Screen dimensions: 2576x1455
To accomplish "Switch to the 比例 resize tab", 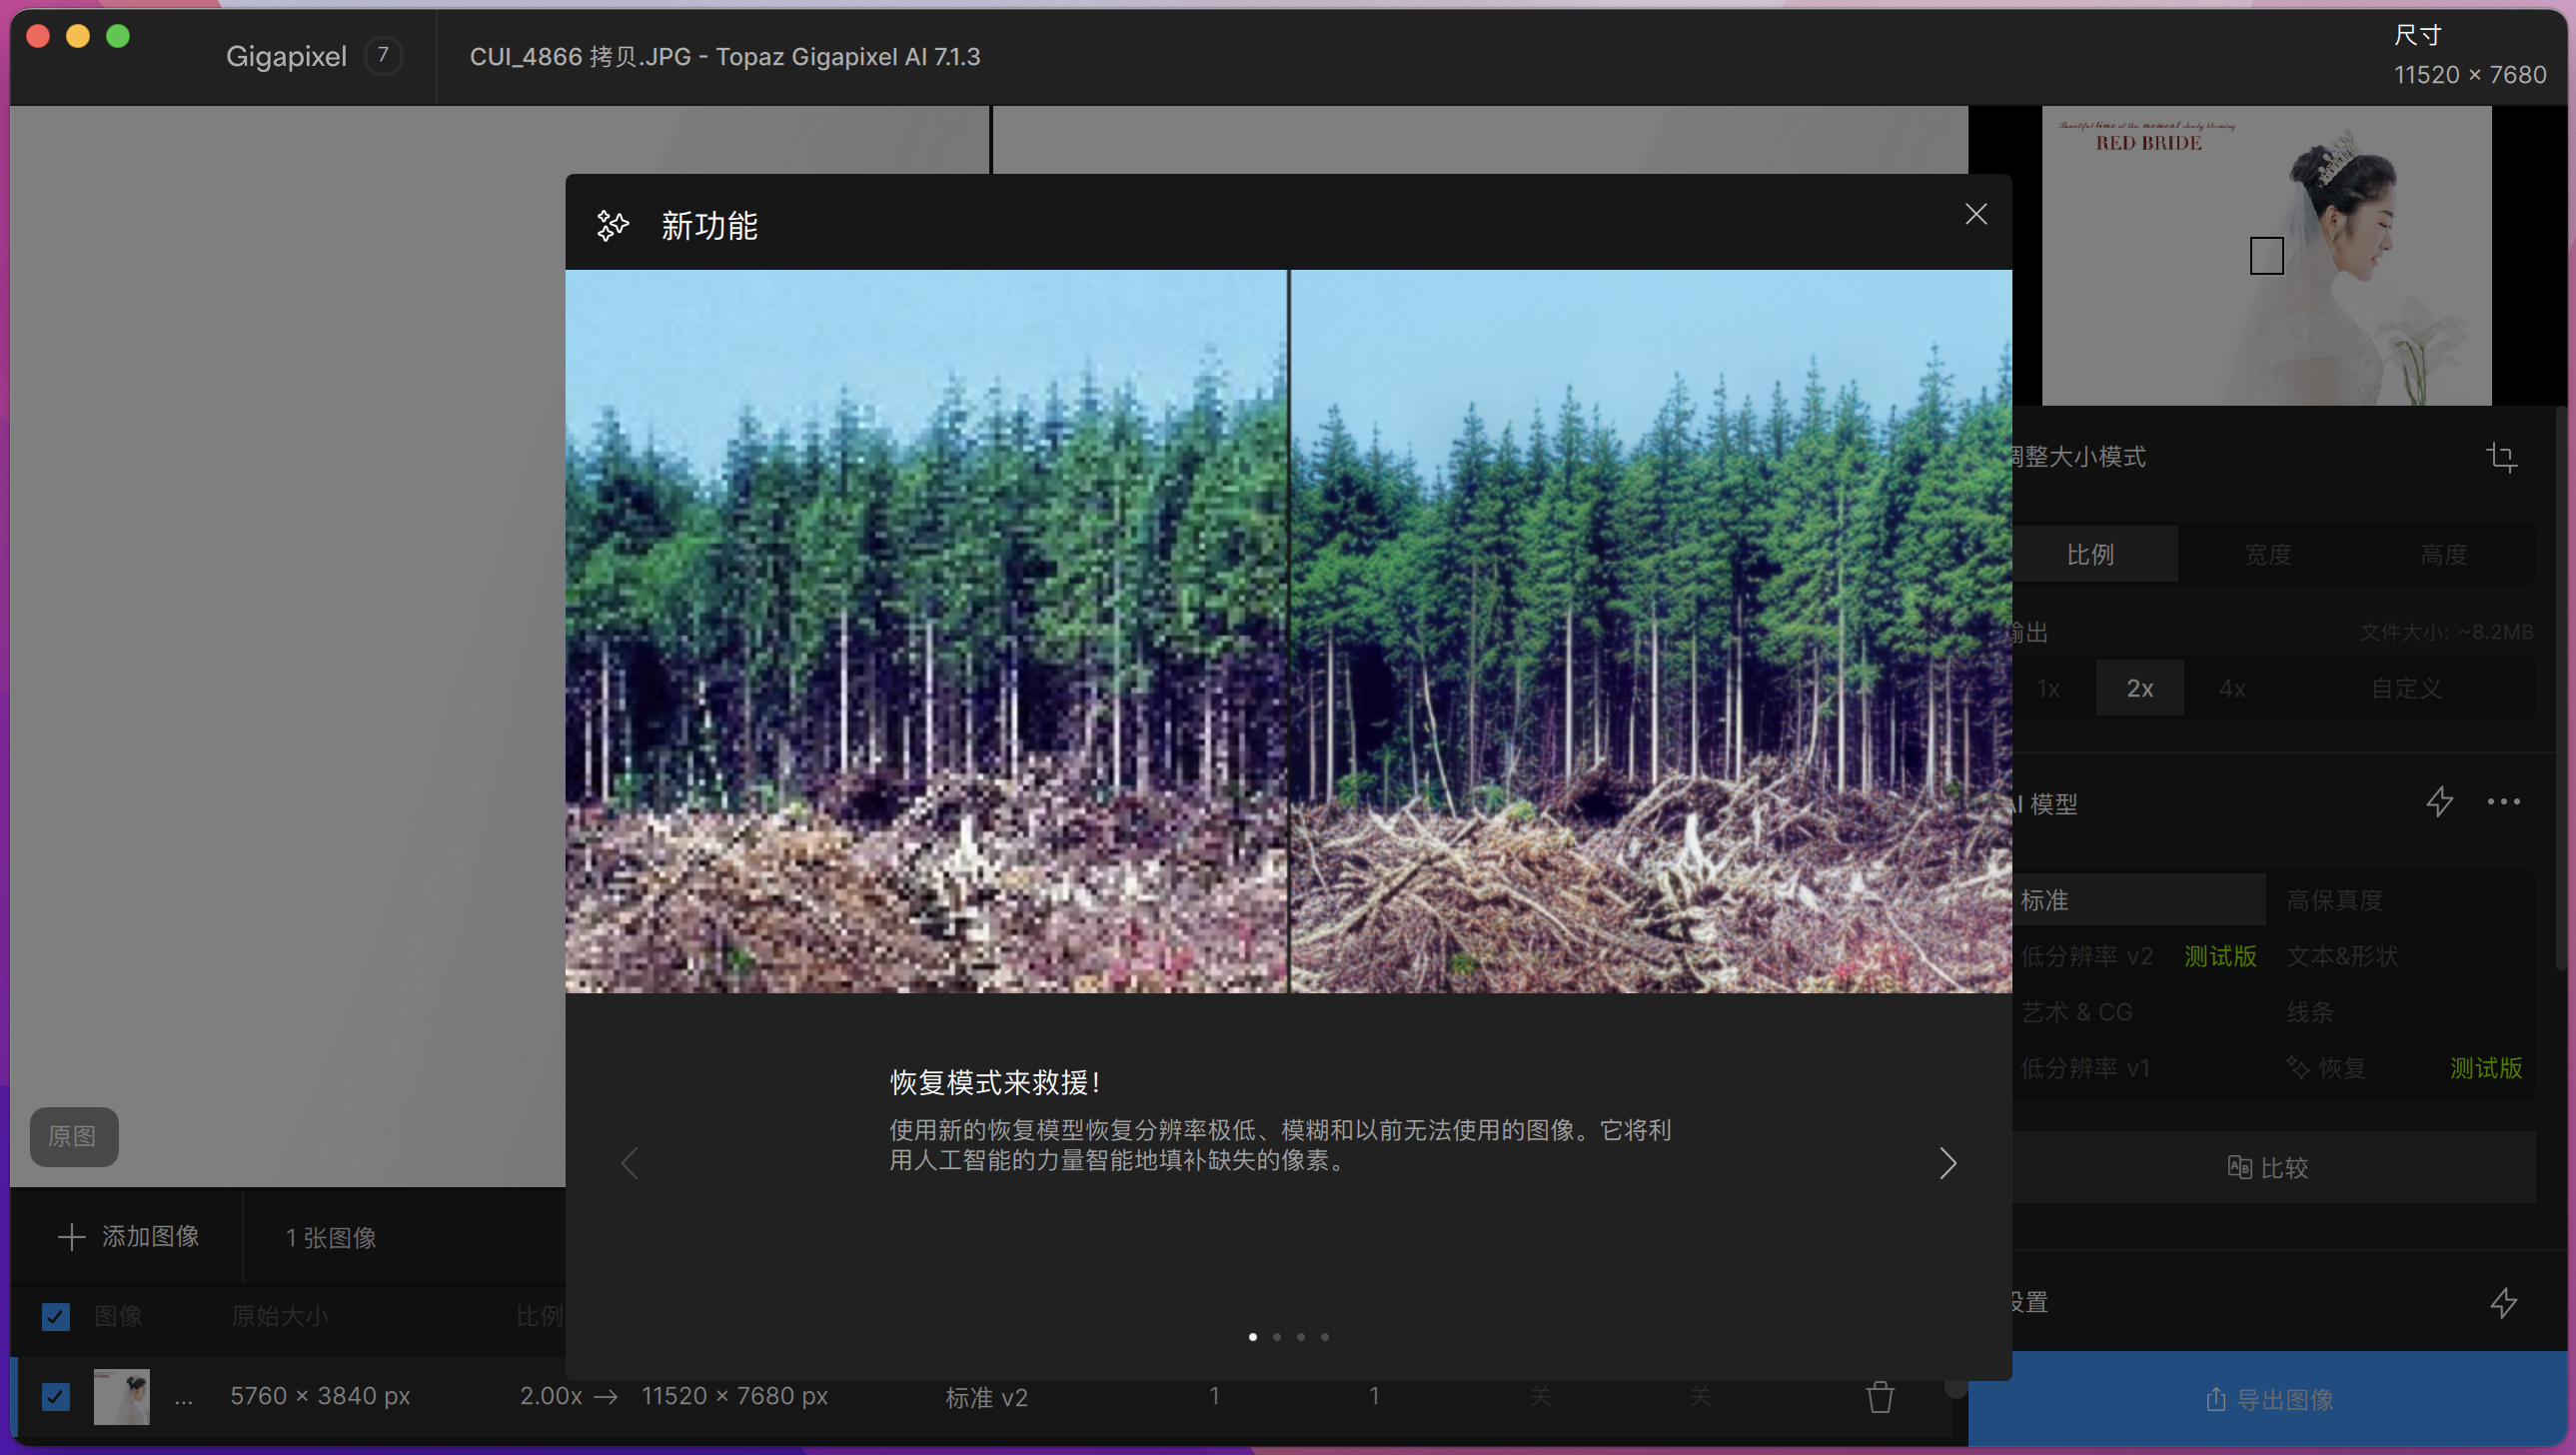I will coord(2090,554).
